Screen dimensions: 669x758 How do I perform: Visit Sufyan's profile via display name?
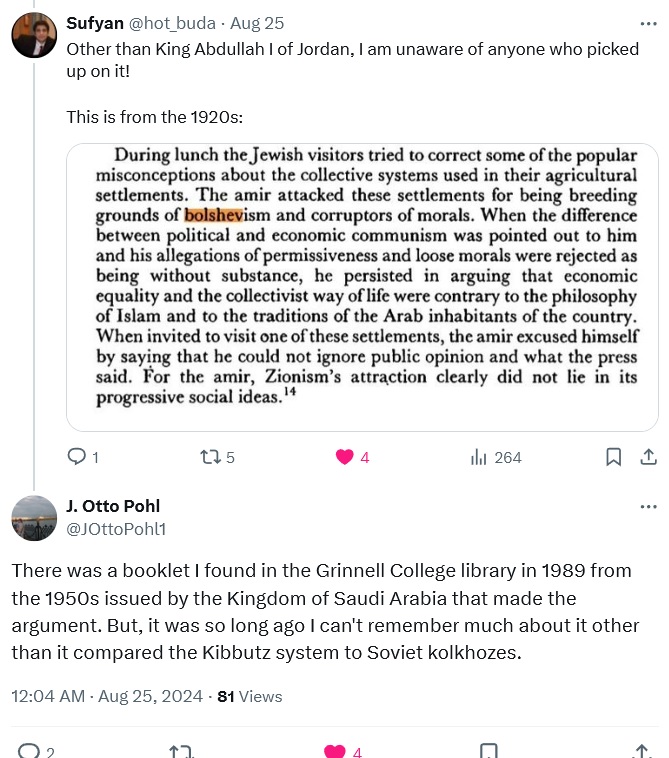pyautogui.click(x=96, y=23)
